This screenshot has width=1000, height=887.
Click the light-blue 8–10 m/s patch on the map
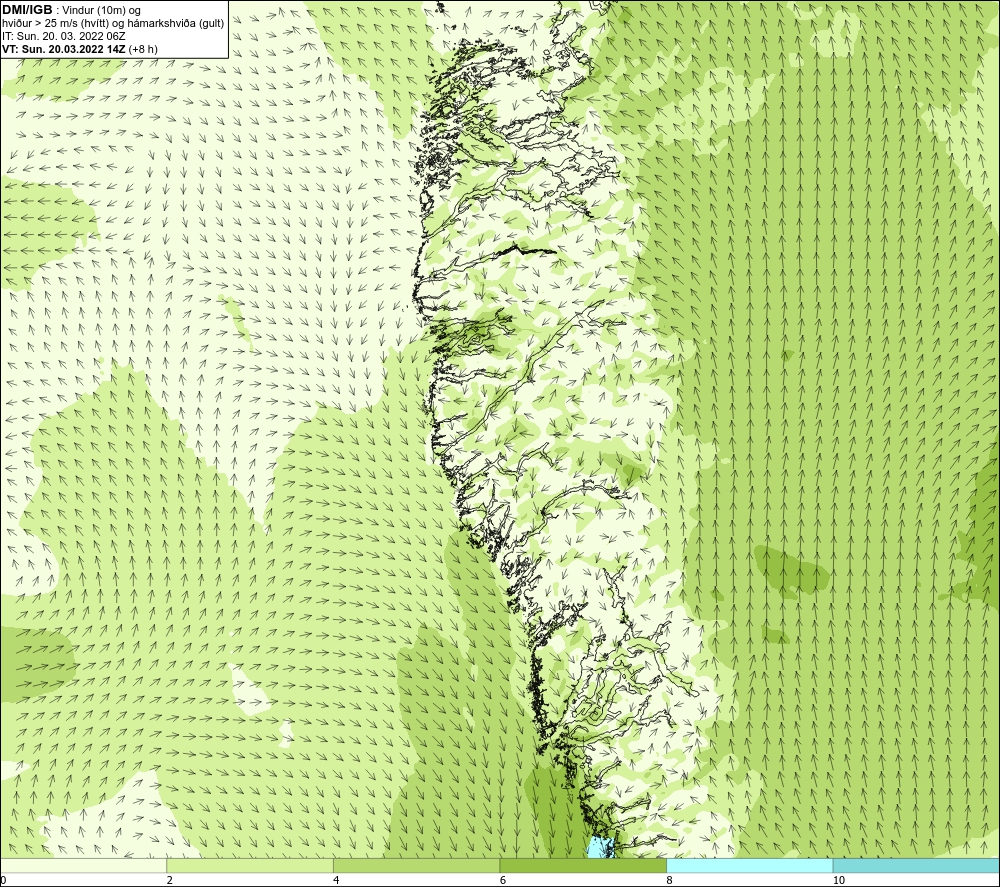tap(600, 847)
